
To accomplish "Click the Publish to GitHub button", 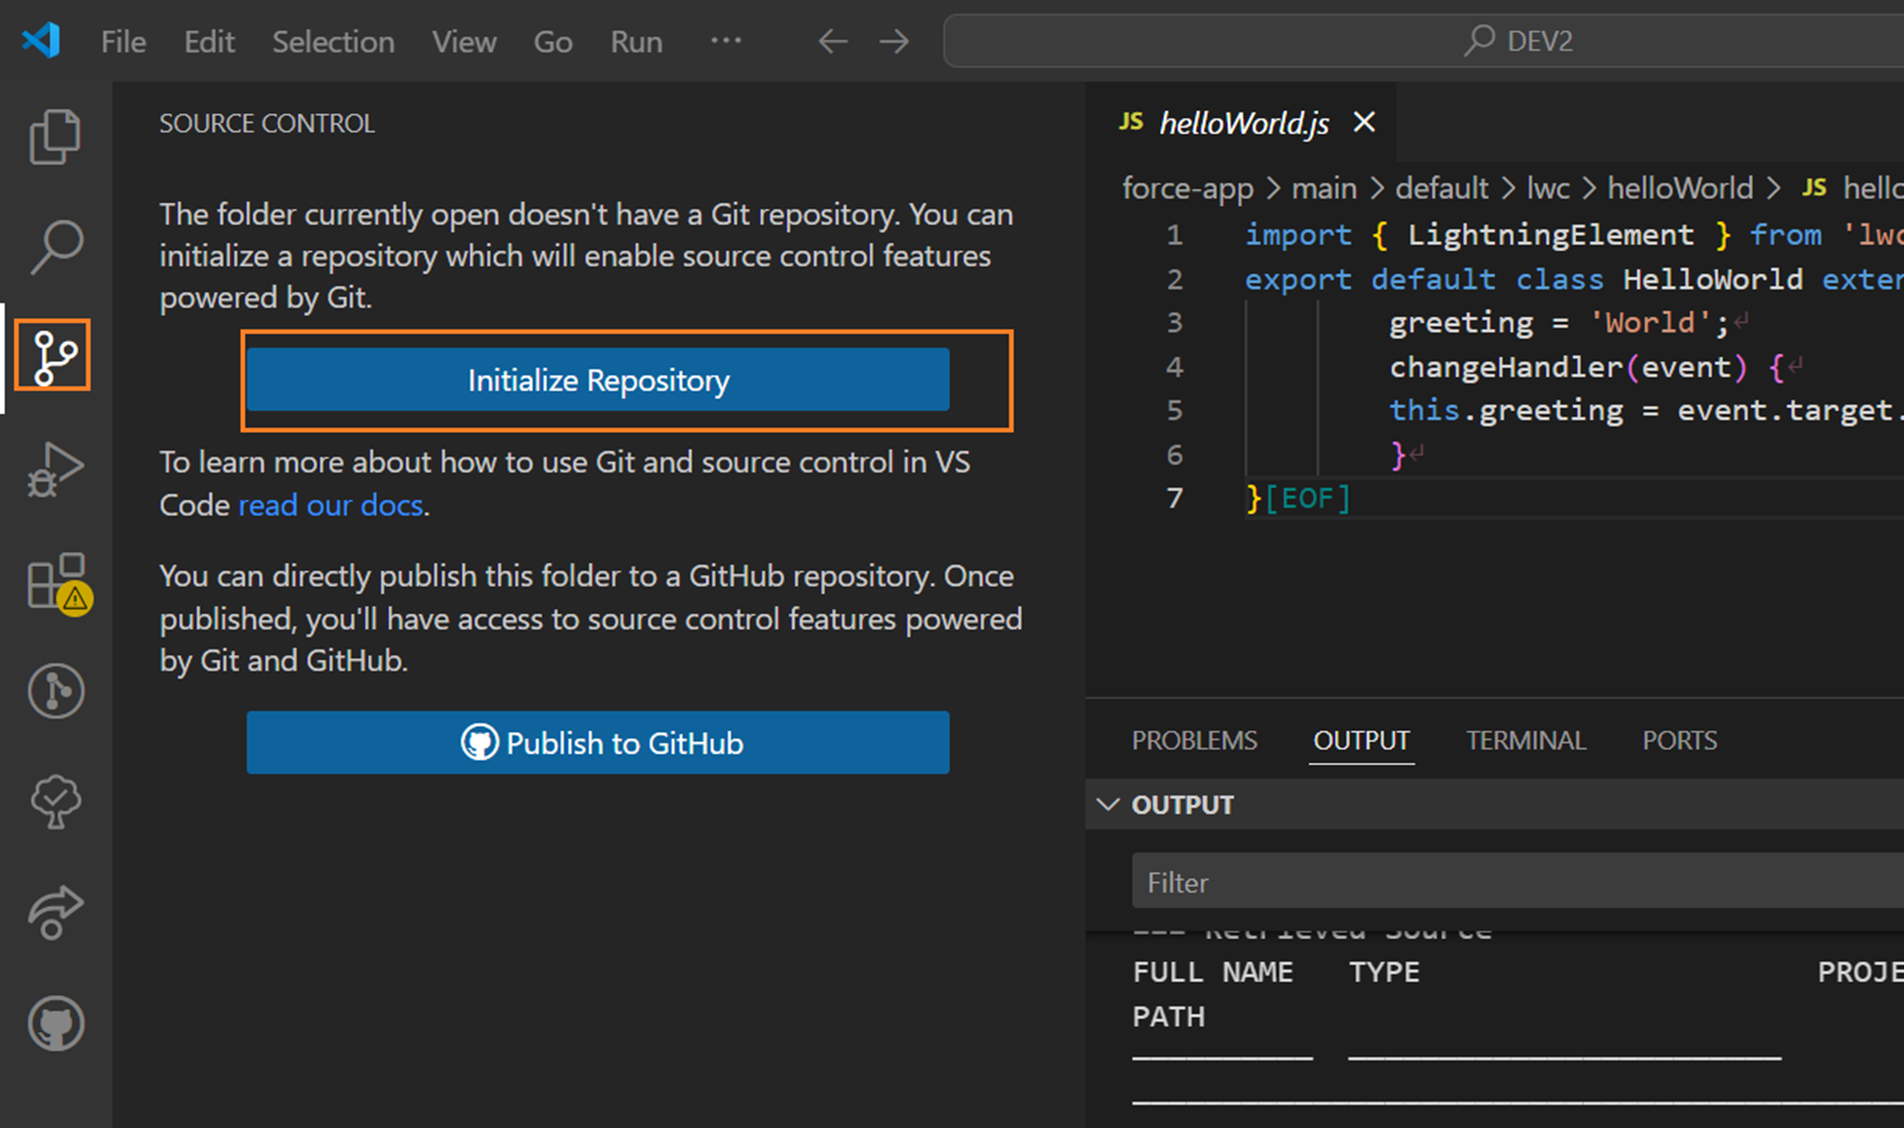I will click(598, 743).
